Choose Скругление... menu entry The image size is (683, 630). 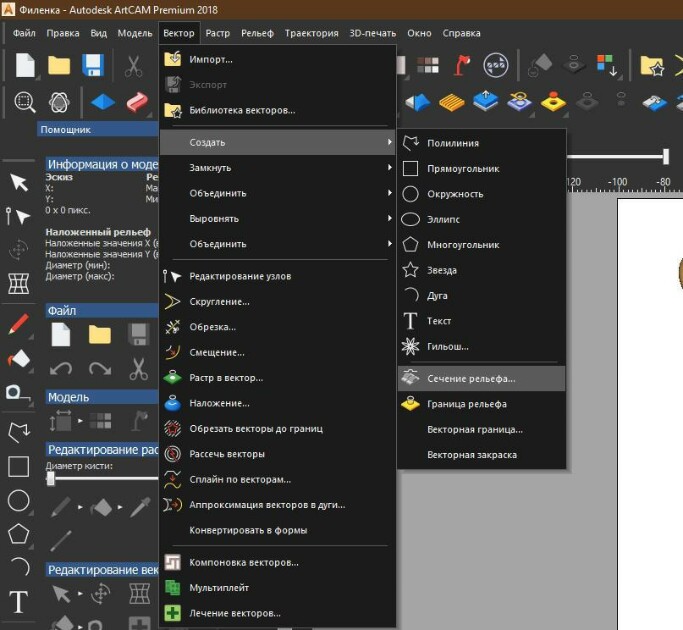(277, 301)
